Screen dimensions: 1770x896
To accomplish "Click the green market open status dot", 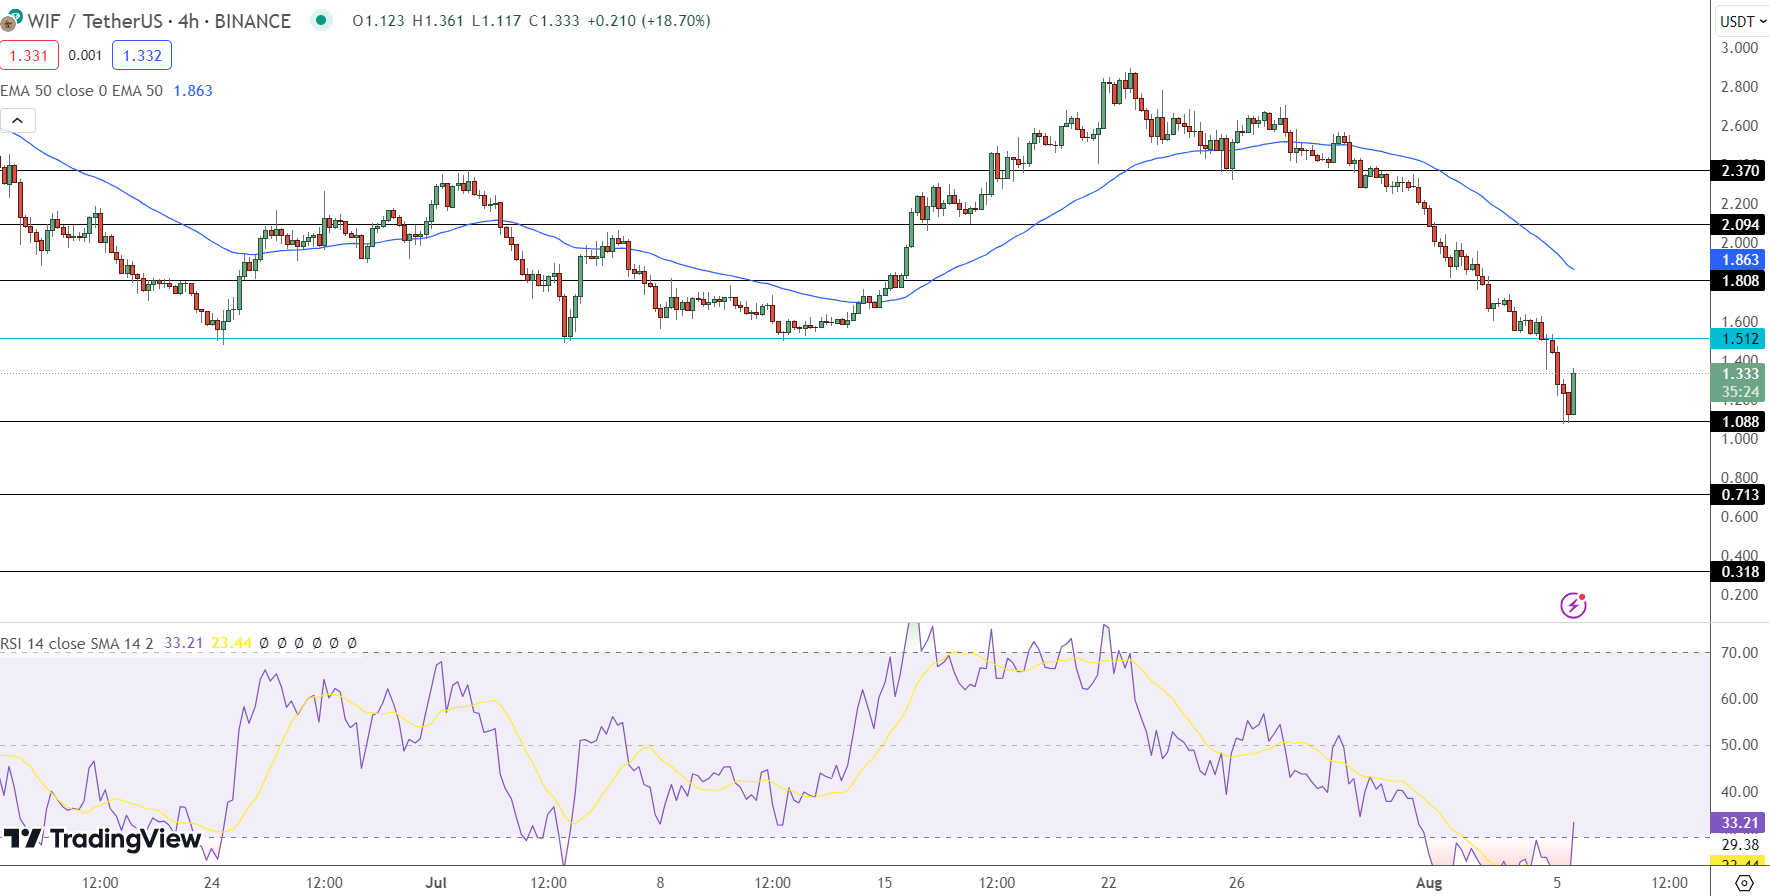I will 320,20.
